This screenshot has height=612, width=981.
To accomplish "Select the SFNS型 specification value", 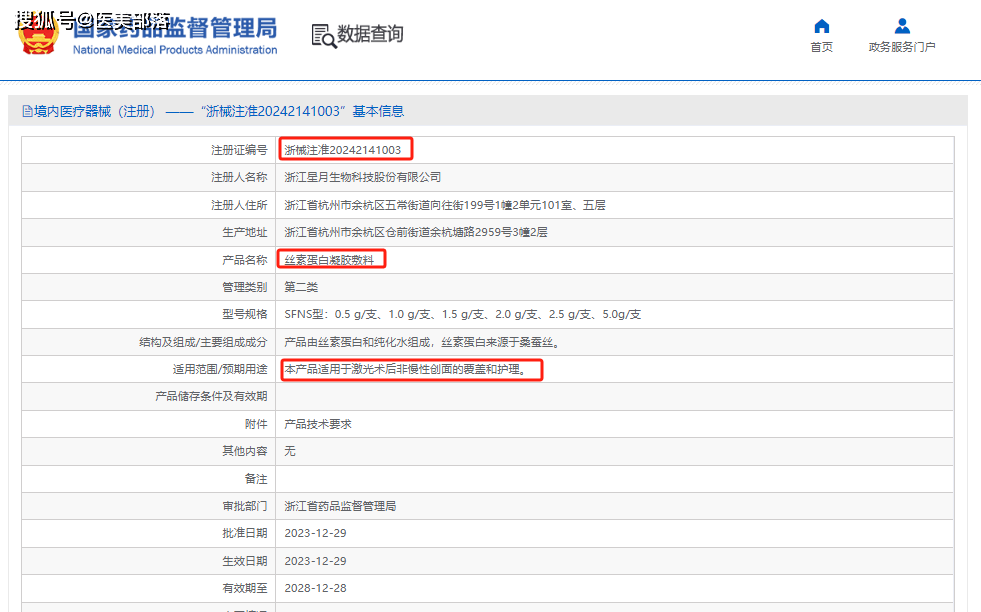I will pos(462,314).
